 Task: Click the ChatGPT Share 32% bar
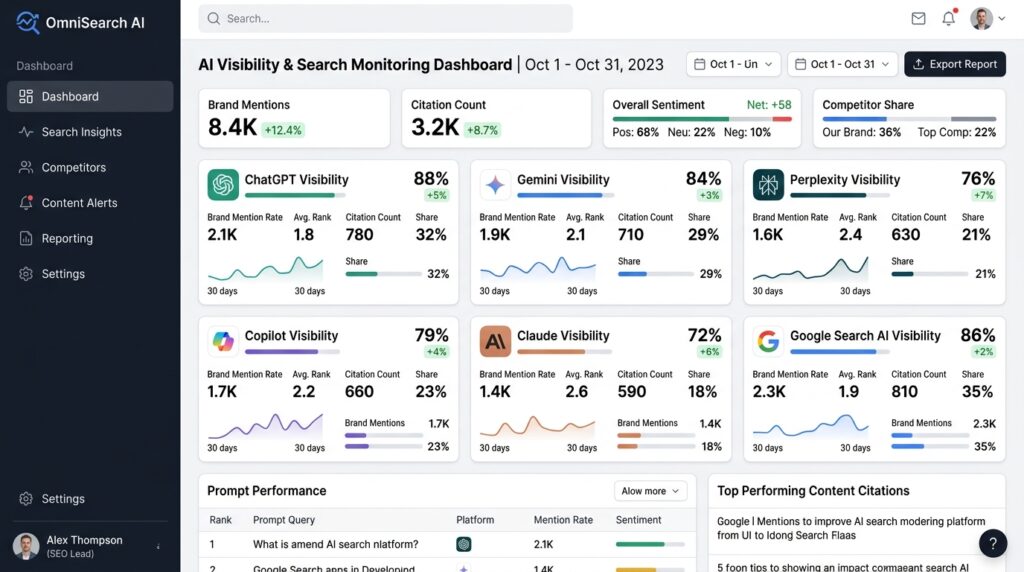tap(383, 274)
